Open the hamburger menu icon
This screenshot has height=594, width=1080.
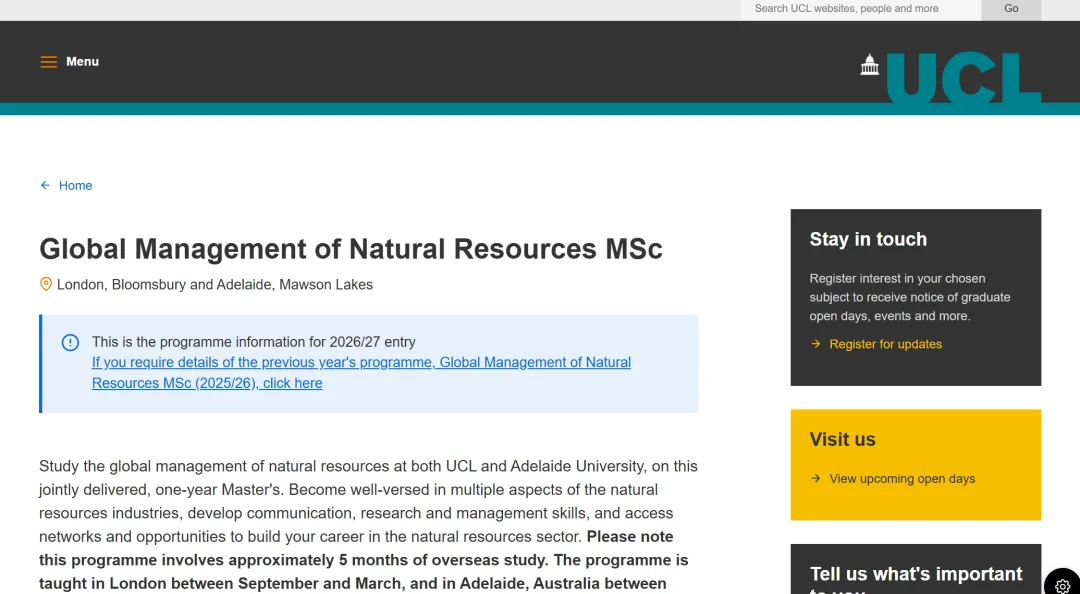[x=48, y=62]
